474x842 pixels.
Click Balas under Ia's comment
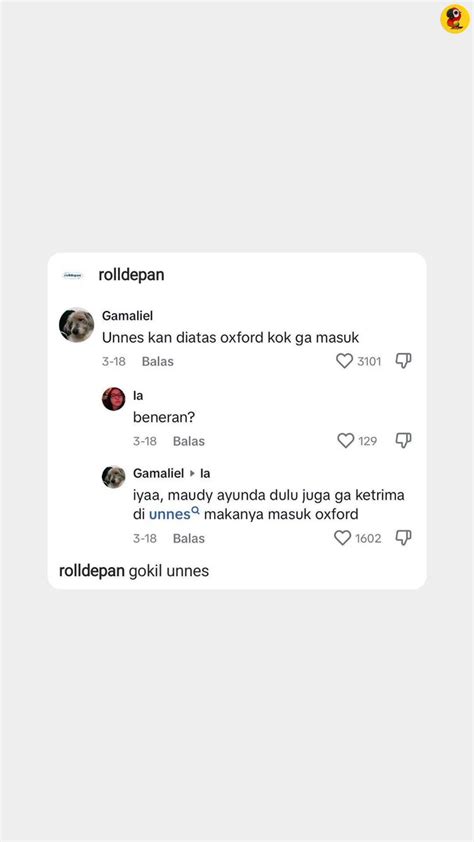point(188,441)
